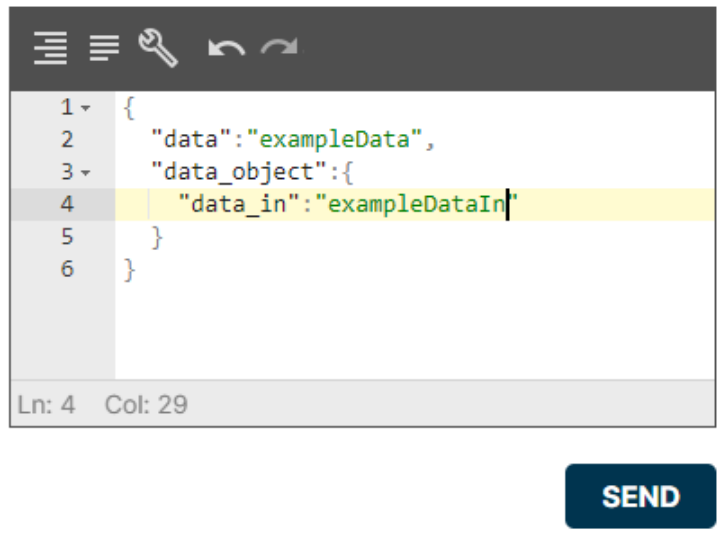Image resolution: width=725 pixels, height=537 pixels.
Task: Click inside the "exampleDataIn" value
Action: coord(415,205)
